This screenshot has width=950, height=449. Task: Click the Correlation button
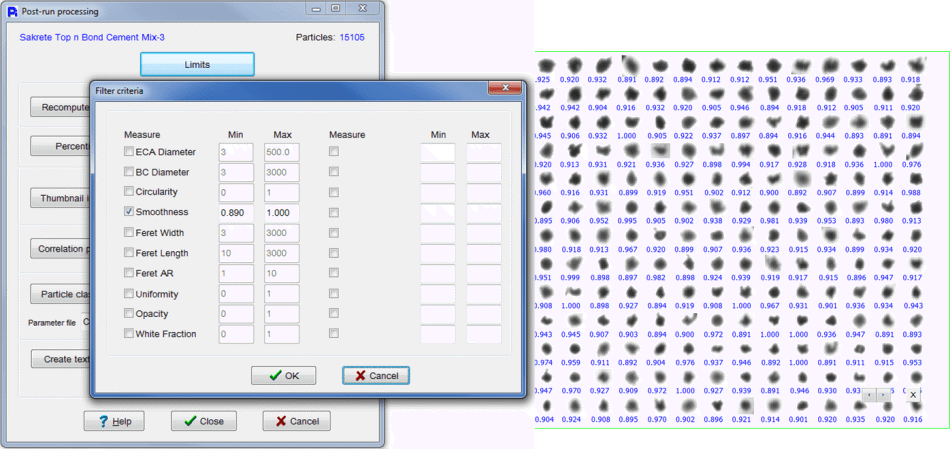[x=61, y=248]
